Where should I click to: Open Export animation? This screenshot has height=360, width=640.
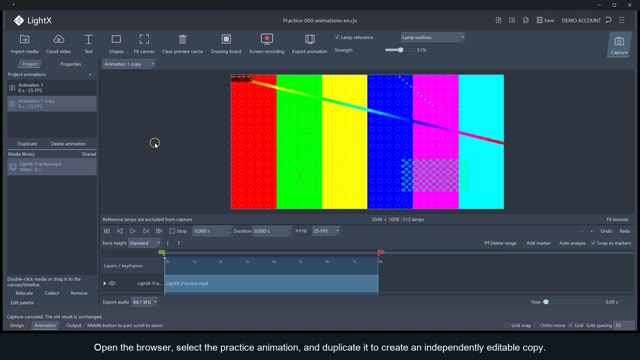coord(309,44)
